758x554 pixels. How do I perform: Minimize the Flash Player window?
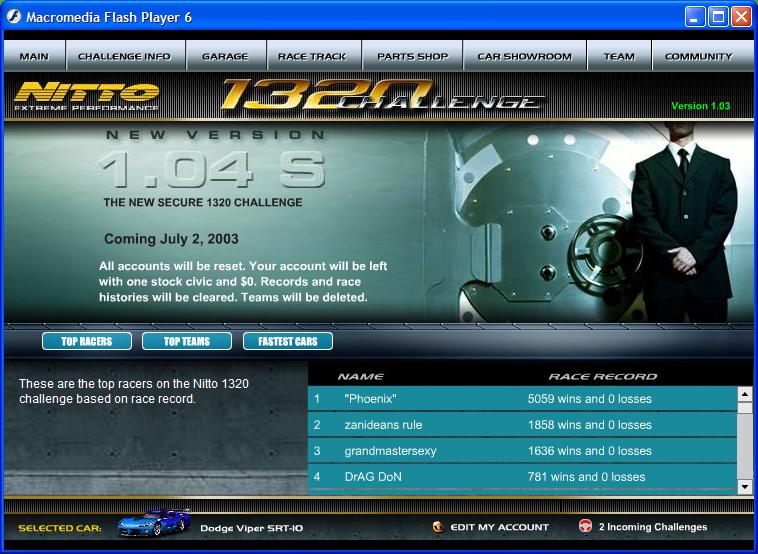click(x=695, y=17)
